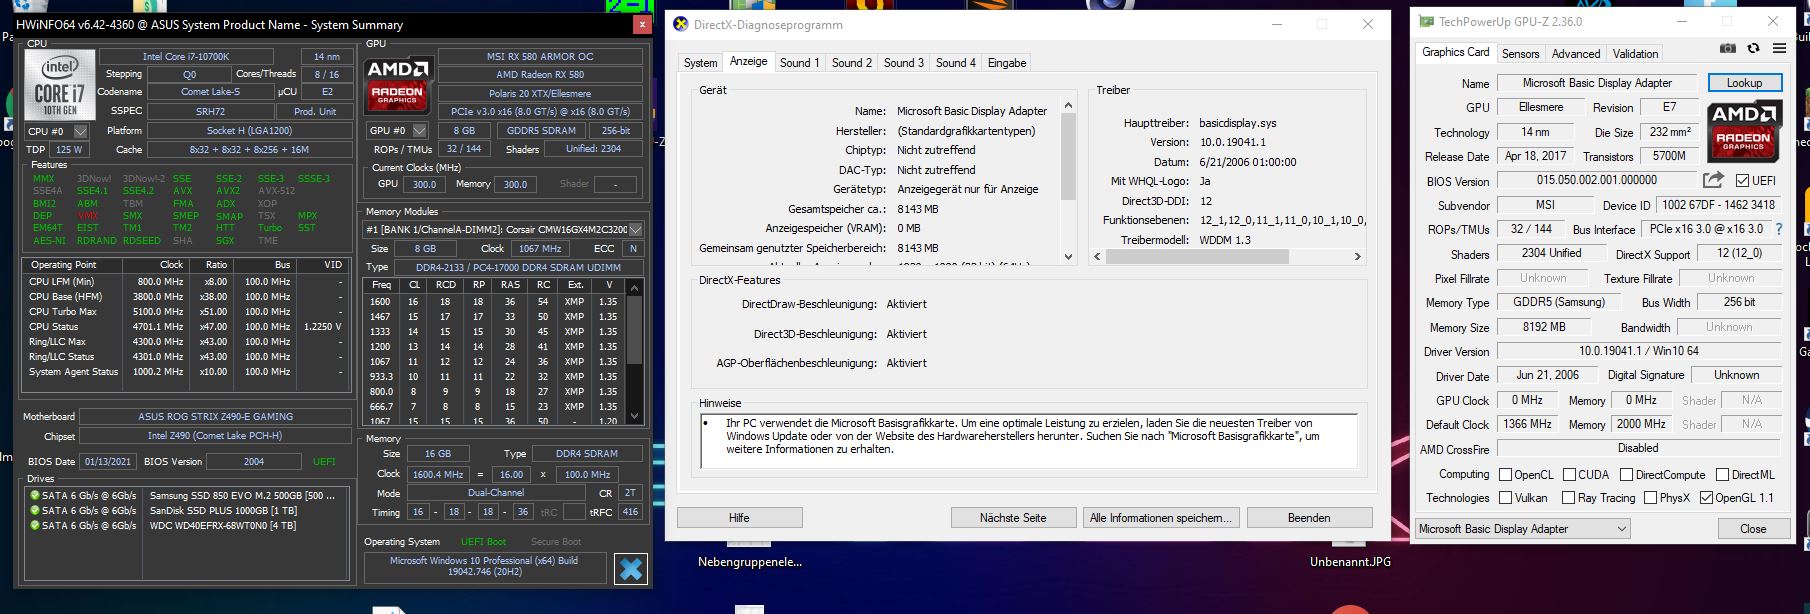
Task: Click the blue X icon in HWiNFO summary
Action: 631,569
